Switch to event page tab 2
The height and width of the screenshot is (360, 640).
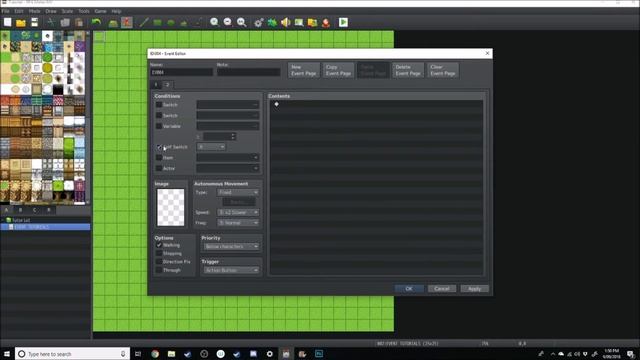pos(167,85)
